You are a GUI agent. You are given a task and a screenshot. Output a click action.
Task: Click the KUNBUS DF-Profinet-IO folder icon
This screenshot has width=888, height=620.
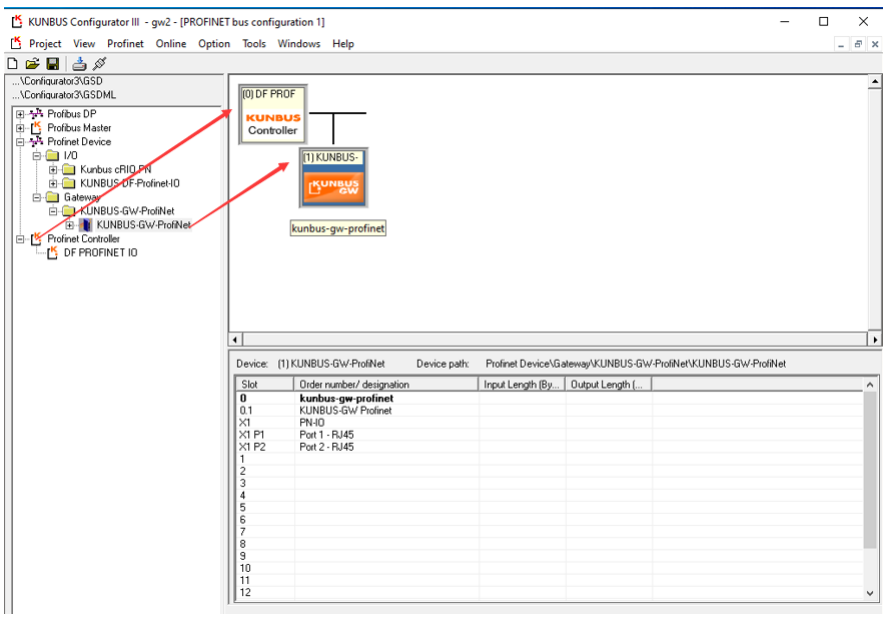(69, 183)
